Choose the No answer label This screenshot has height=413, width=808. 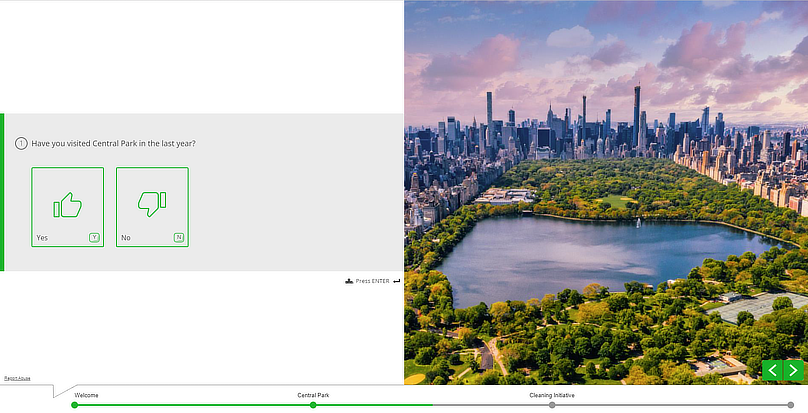[126, 238]
